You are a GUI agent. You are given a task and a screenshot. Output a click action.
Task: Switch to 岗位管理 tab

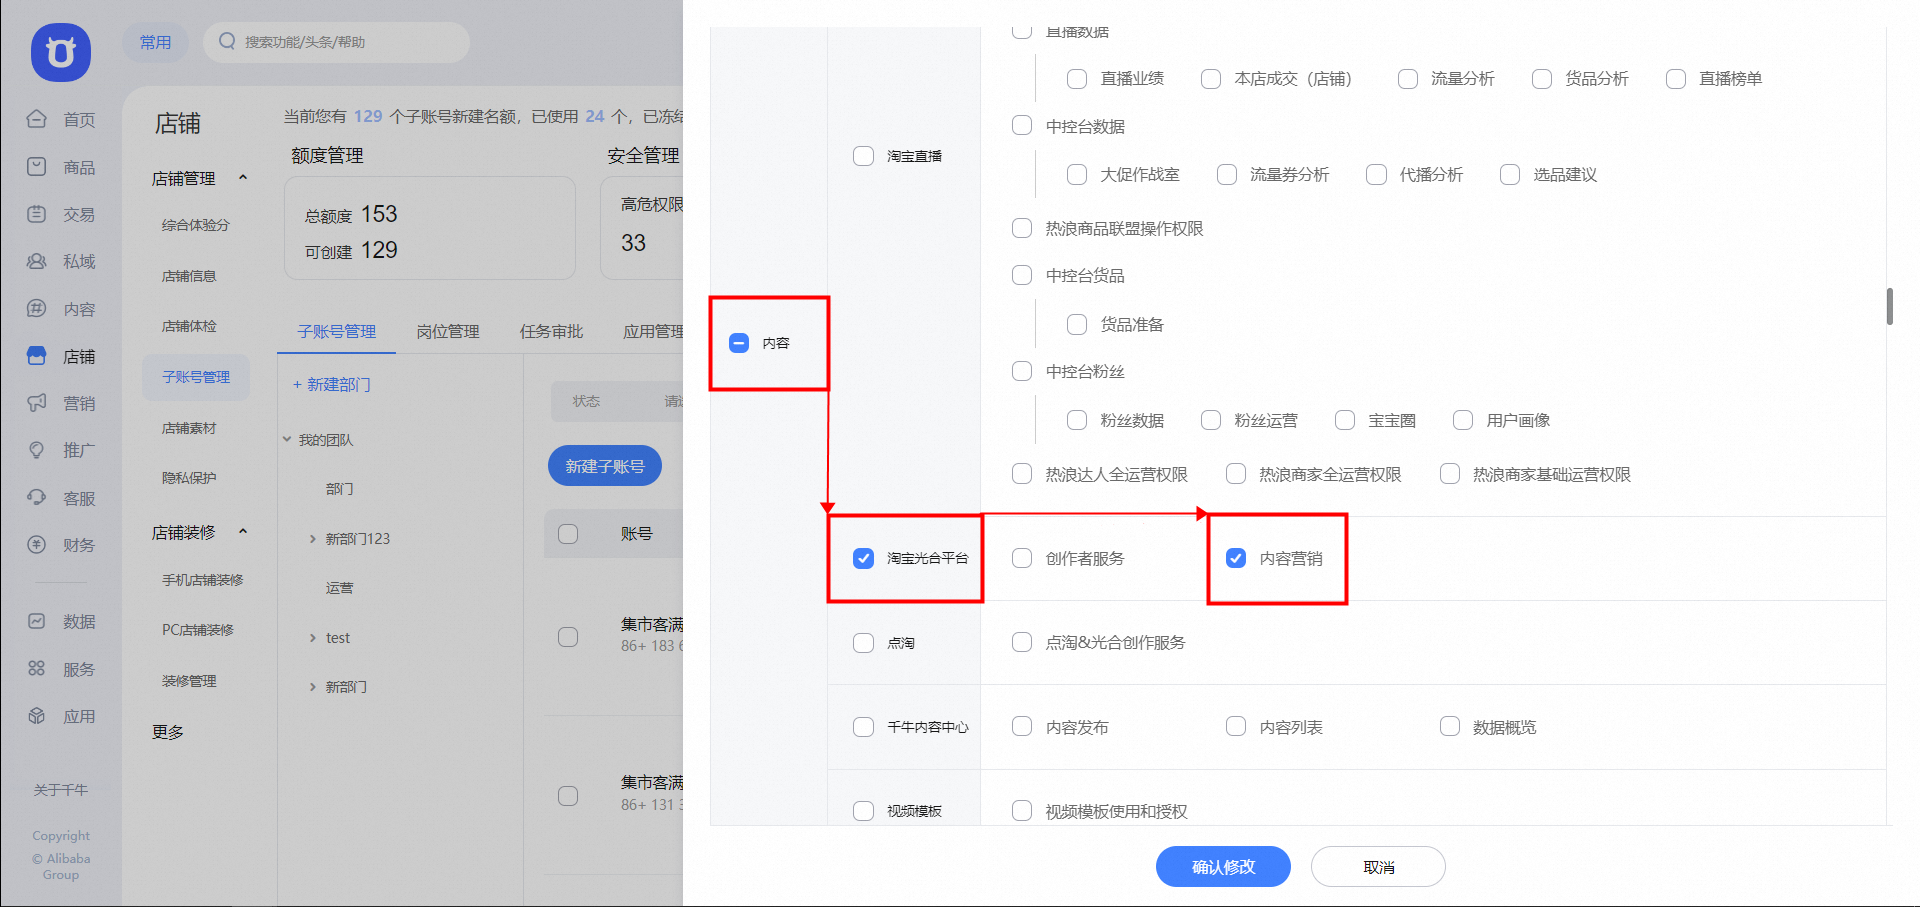[x=448, y=331]
